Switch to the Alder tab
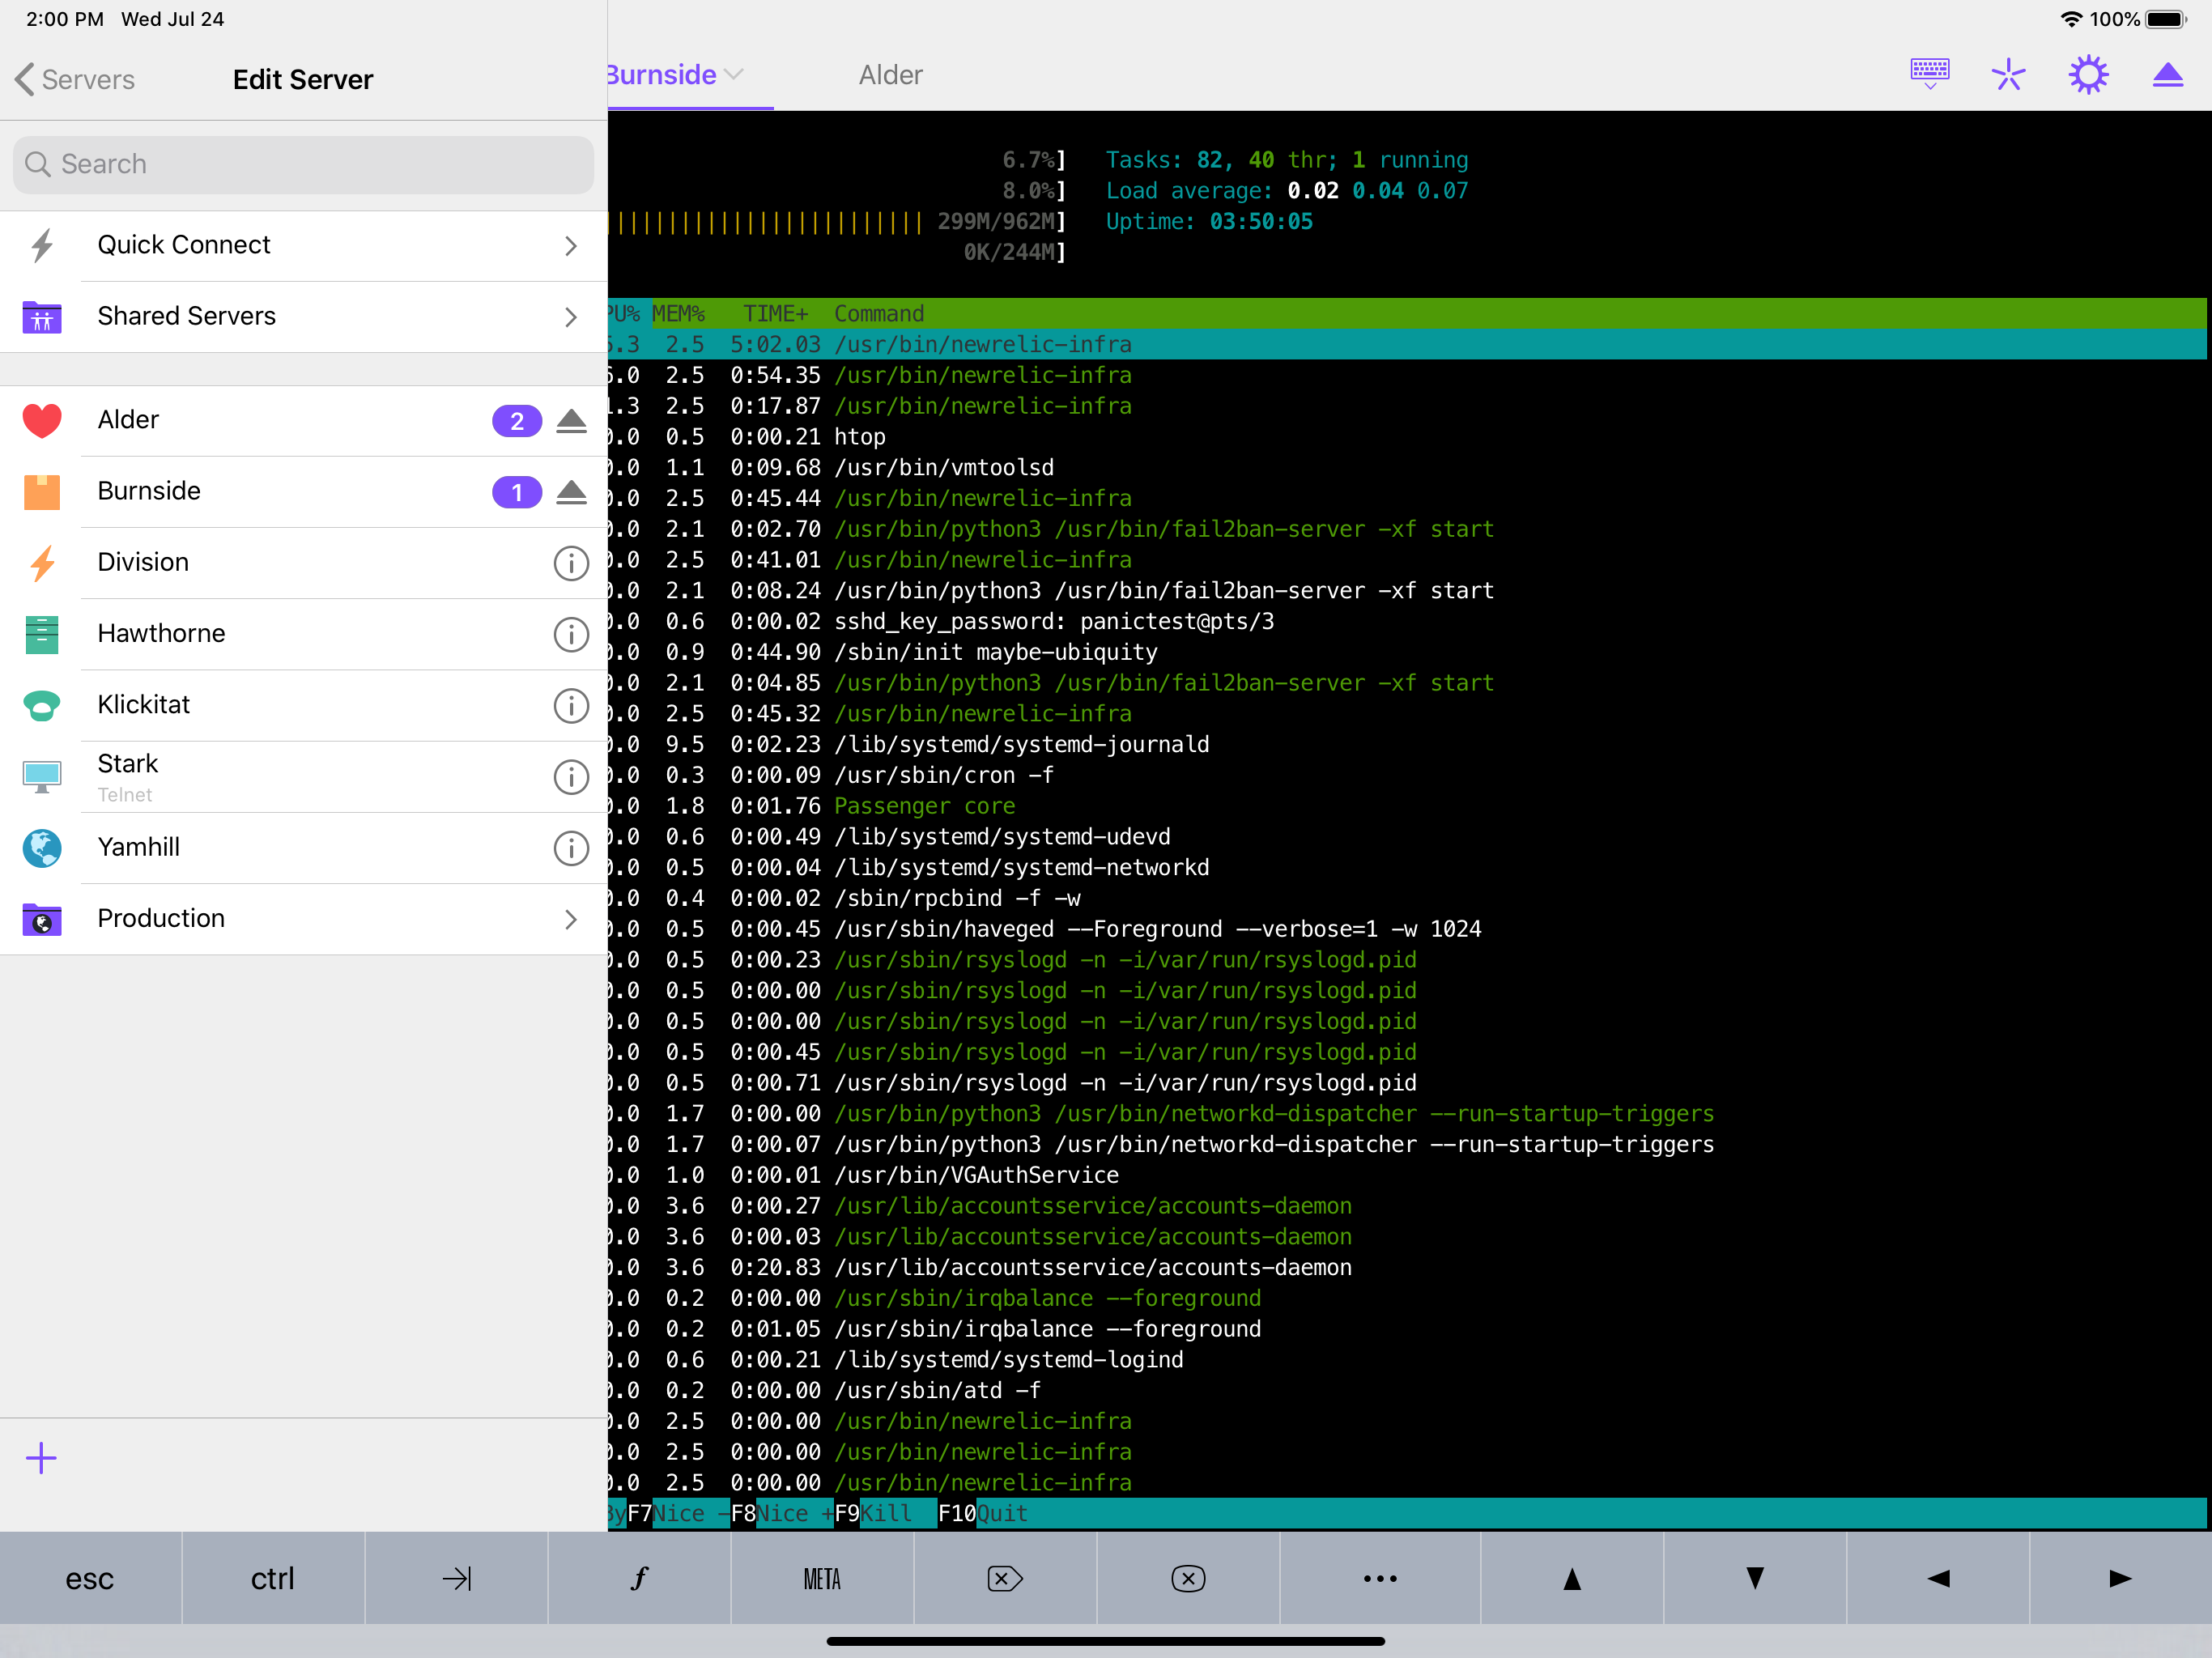The image size is (2212, 1658). (x=890, y=75)
